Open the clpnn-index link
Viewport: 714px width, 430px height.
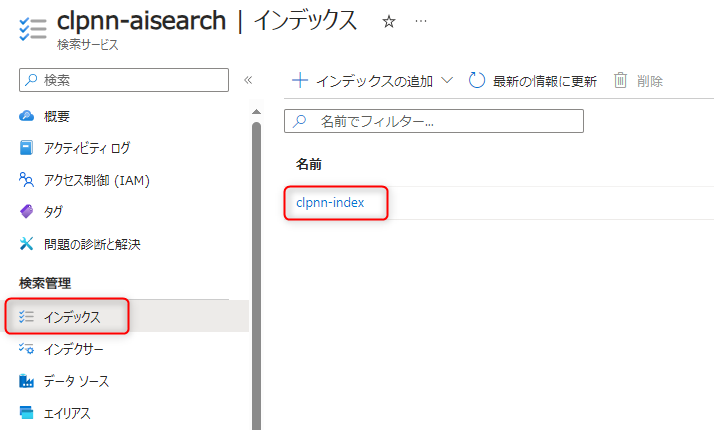click(x=330, y=203)
